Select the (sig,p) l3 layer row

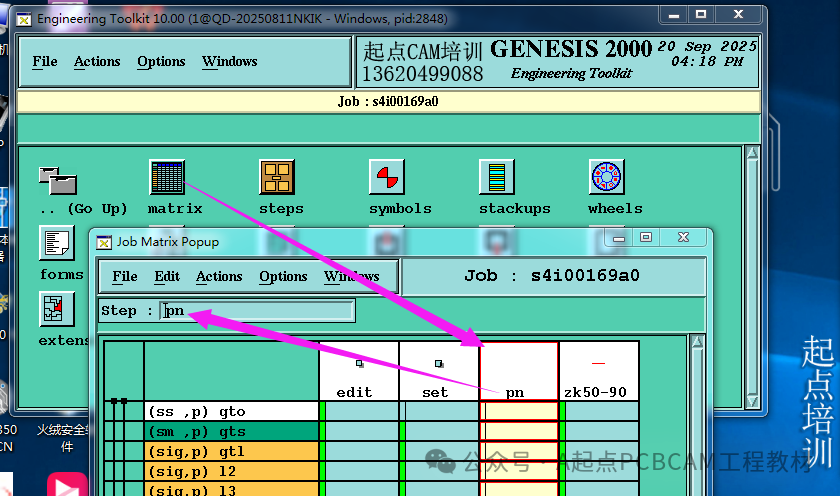click(231, 490)
